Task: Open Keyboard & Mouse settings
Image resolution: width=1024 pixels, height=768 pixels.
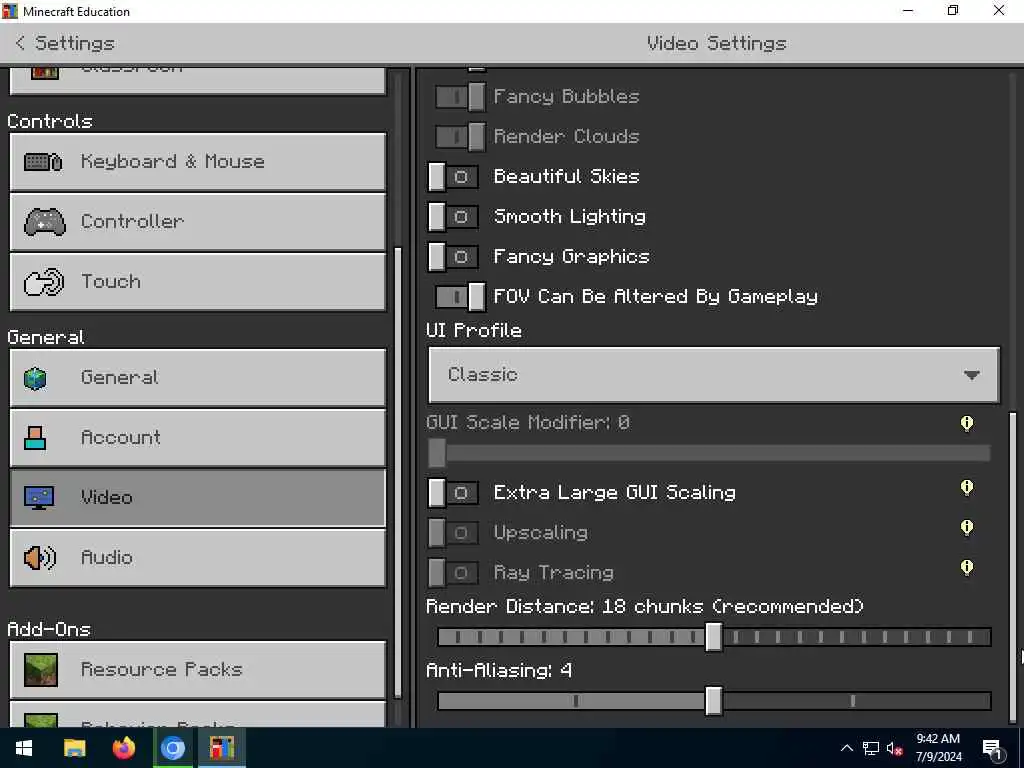Action: [197, 162]
